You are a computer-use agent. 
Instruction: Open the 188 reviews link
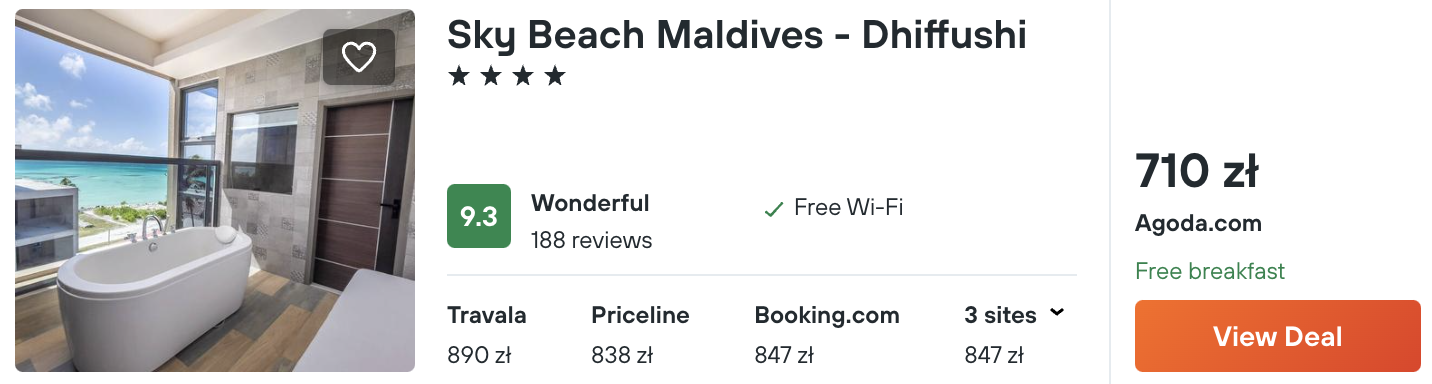point(591,240)
